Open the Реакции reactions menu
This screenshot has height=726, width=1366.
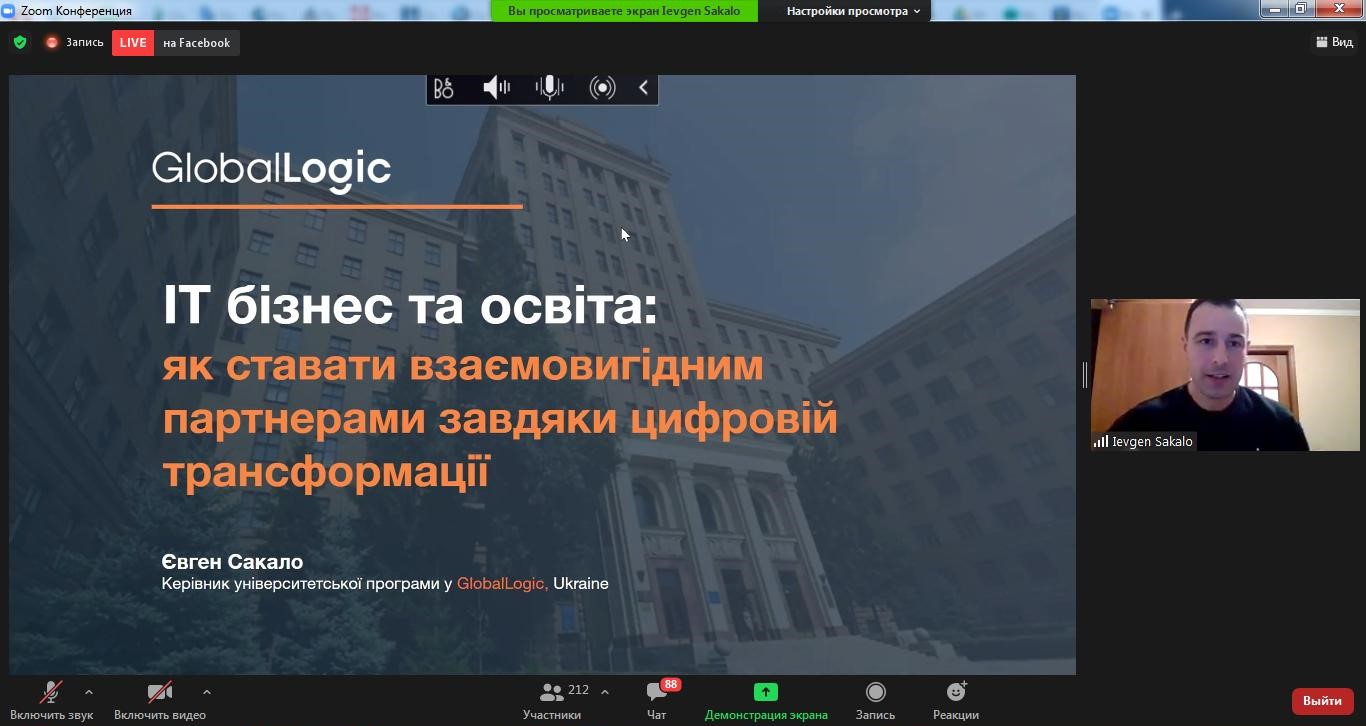pos(956,701)
